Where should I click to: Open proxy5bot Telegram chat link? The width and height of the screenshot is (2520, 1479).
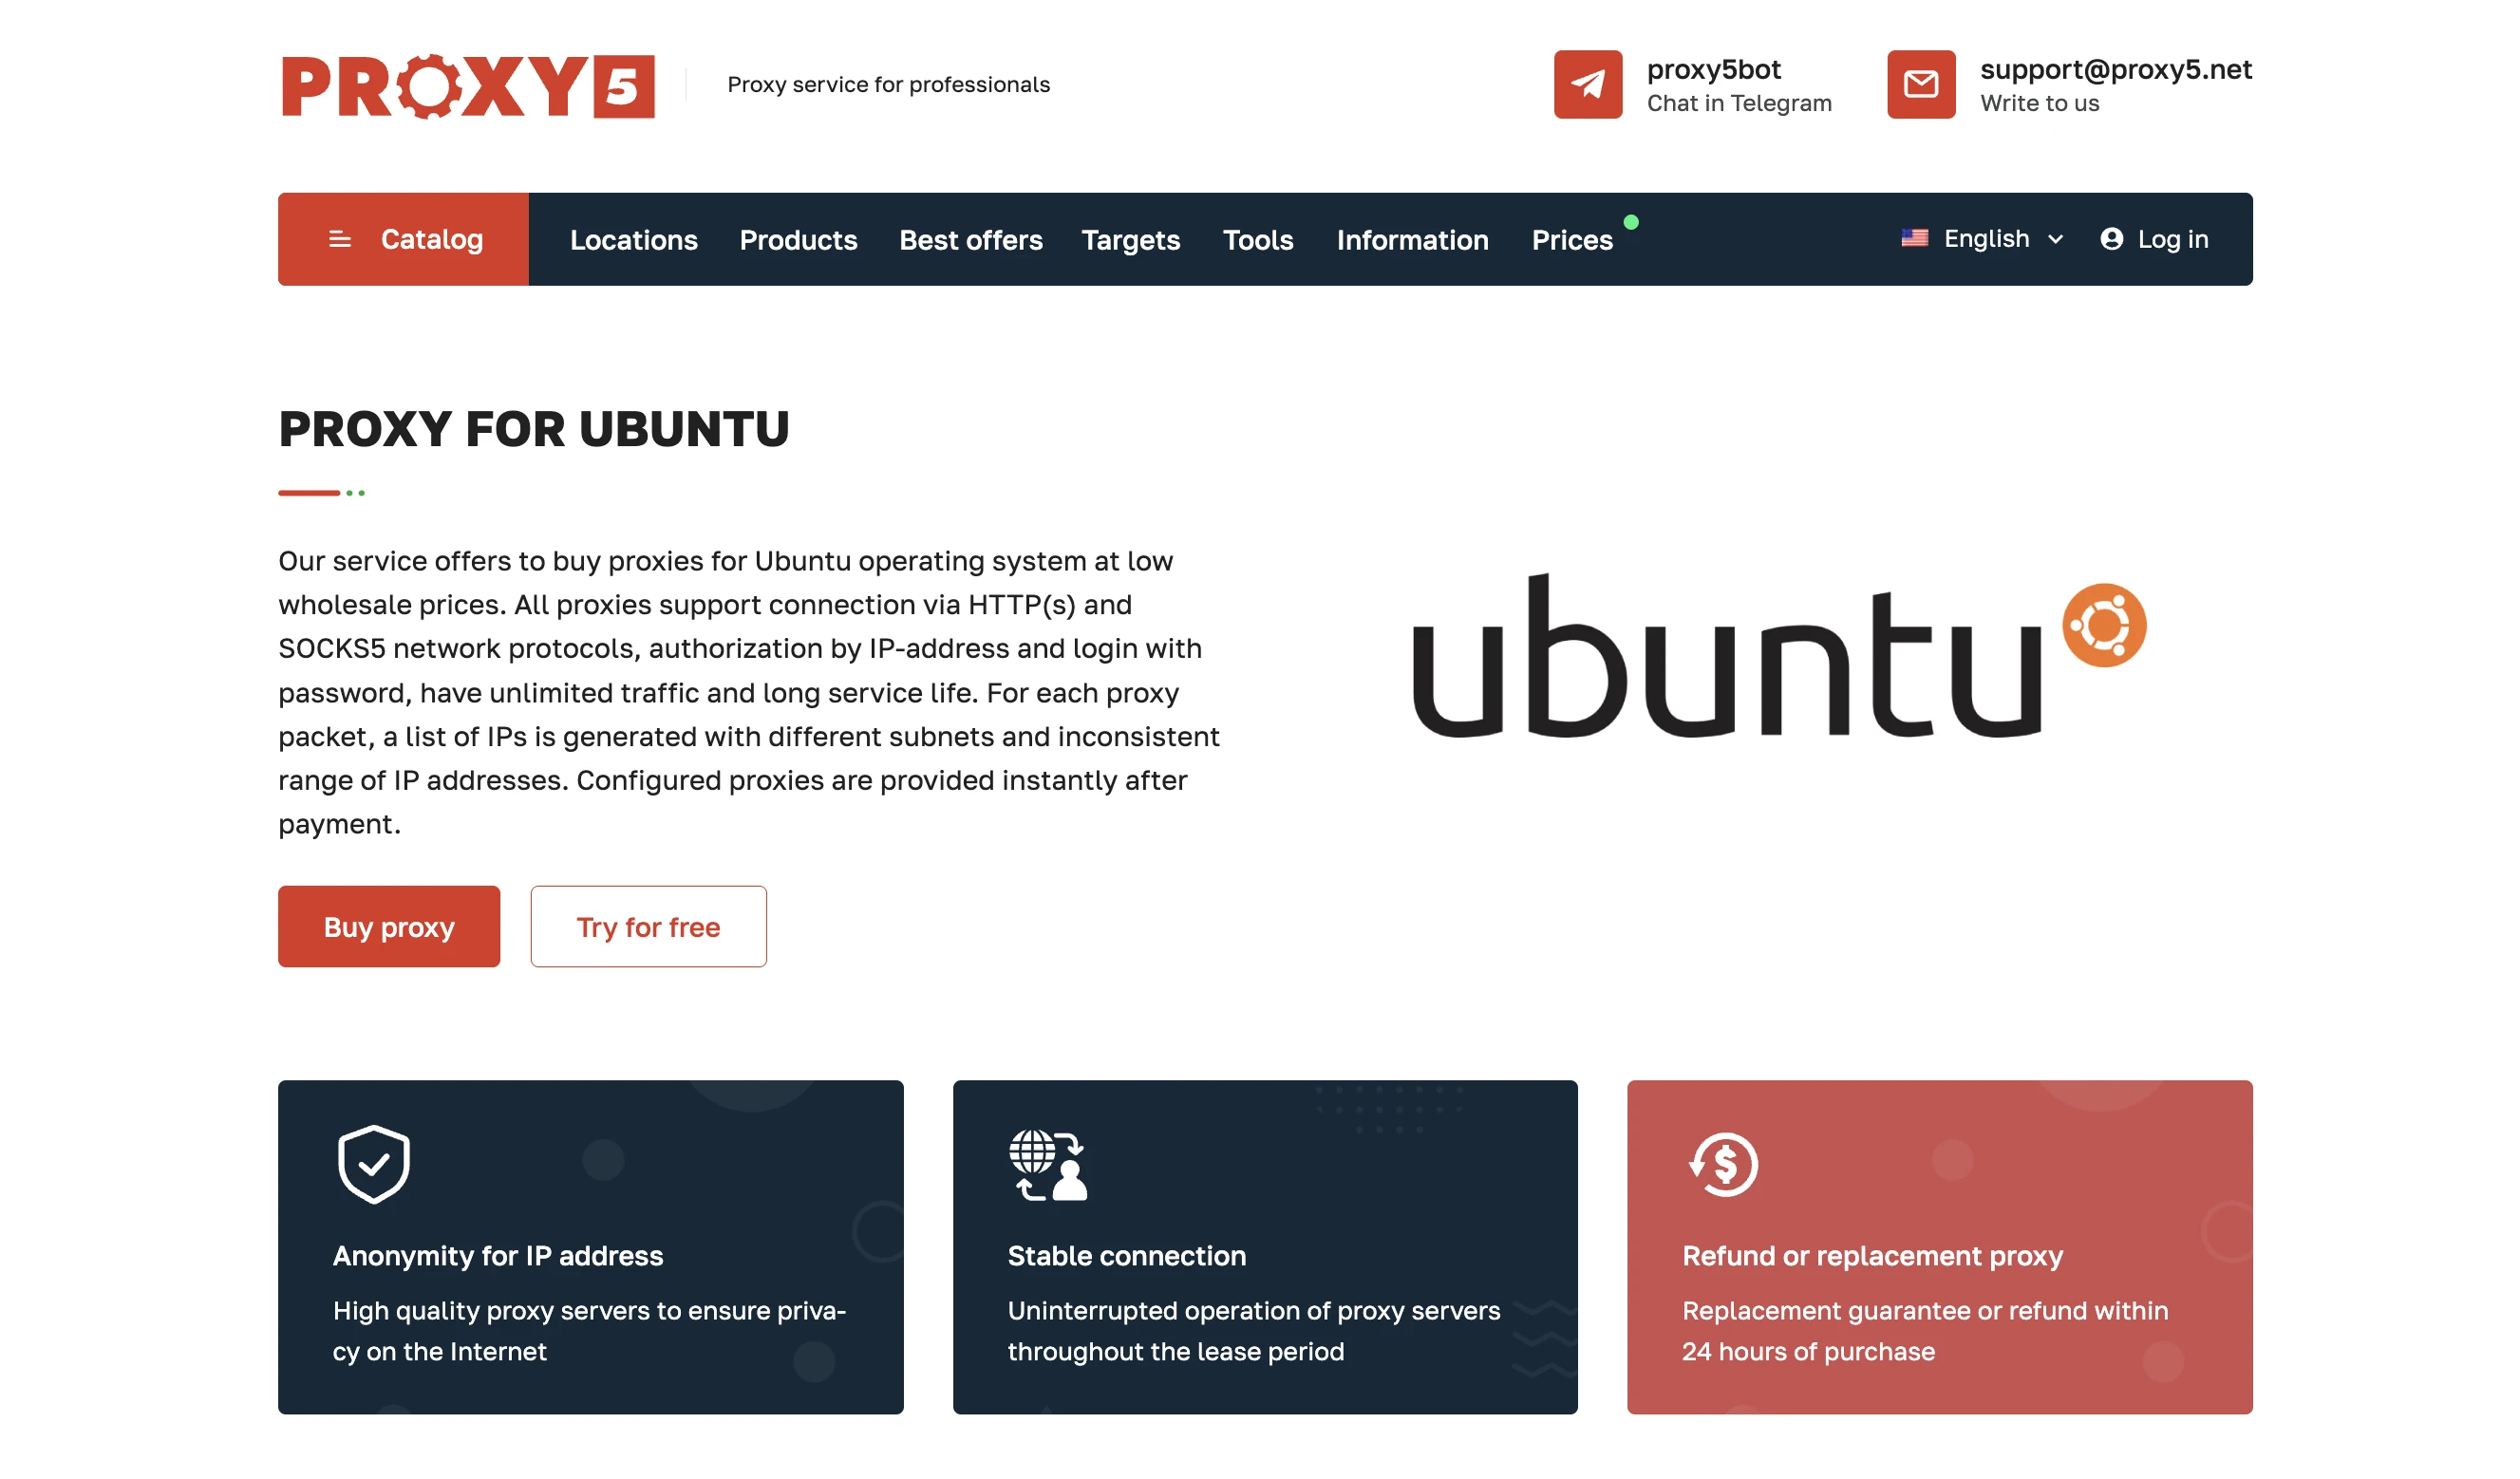(x=1713, y=69)
